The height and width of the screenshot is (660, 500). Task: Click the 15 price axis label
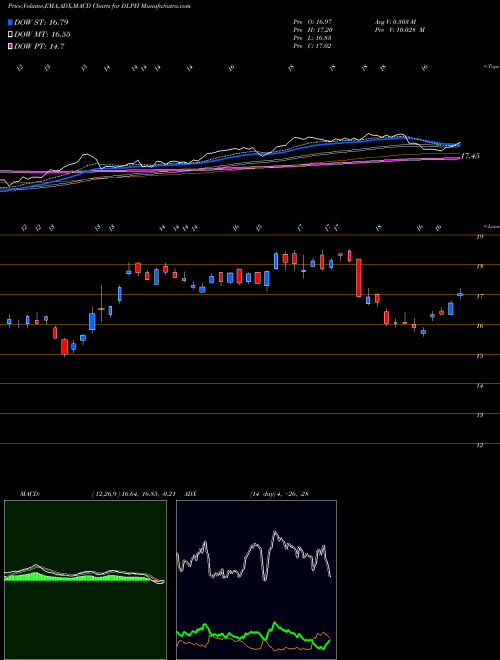pyautogui.click(x=479, y=356)
